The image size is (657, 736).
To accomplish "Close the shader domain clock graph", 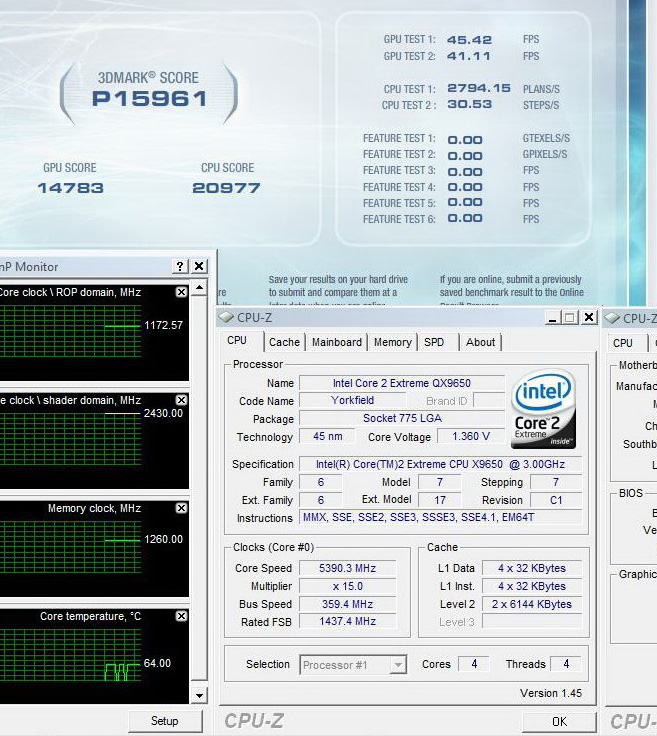I will [181, 400].
